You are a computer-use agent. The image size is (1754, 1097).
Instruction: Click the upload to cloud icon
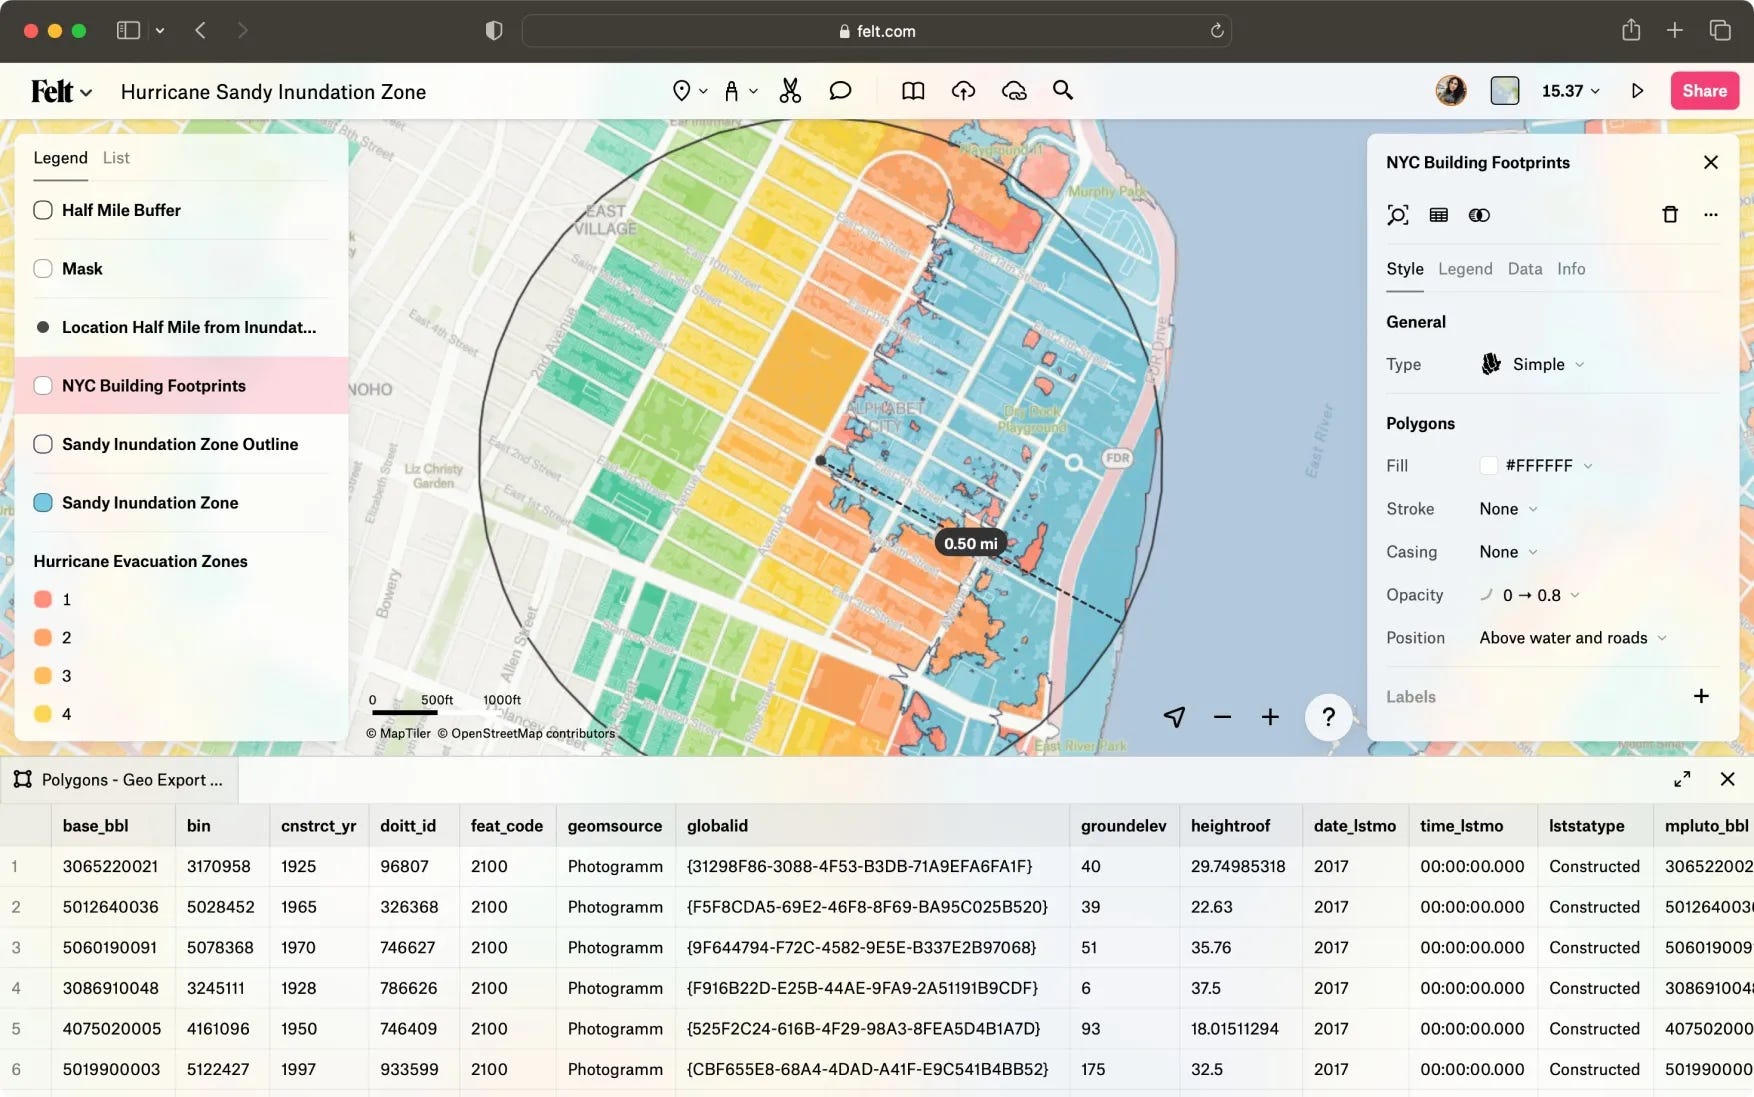[x=963, y=91]
